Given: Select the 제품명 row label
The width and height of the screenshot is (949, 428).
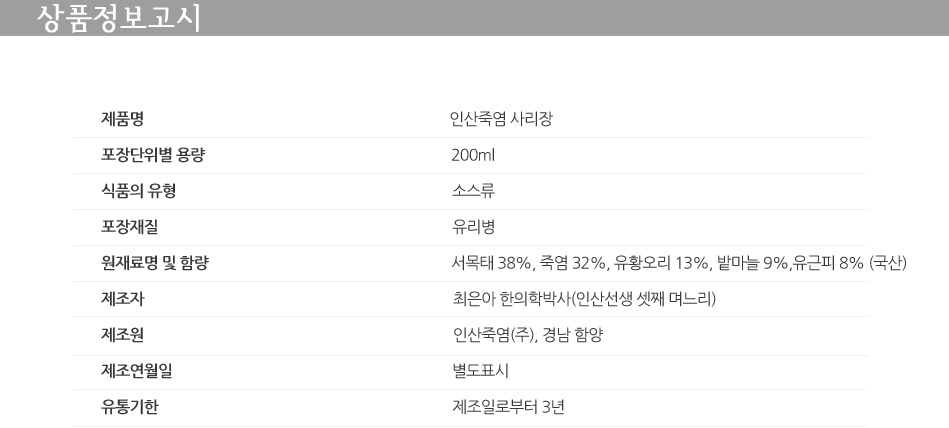Looking at the screenshot, I should (122, 119).
